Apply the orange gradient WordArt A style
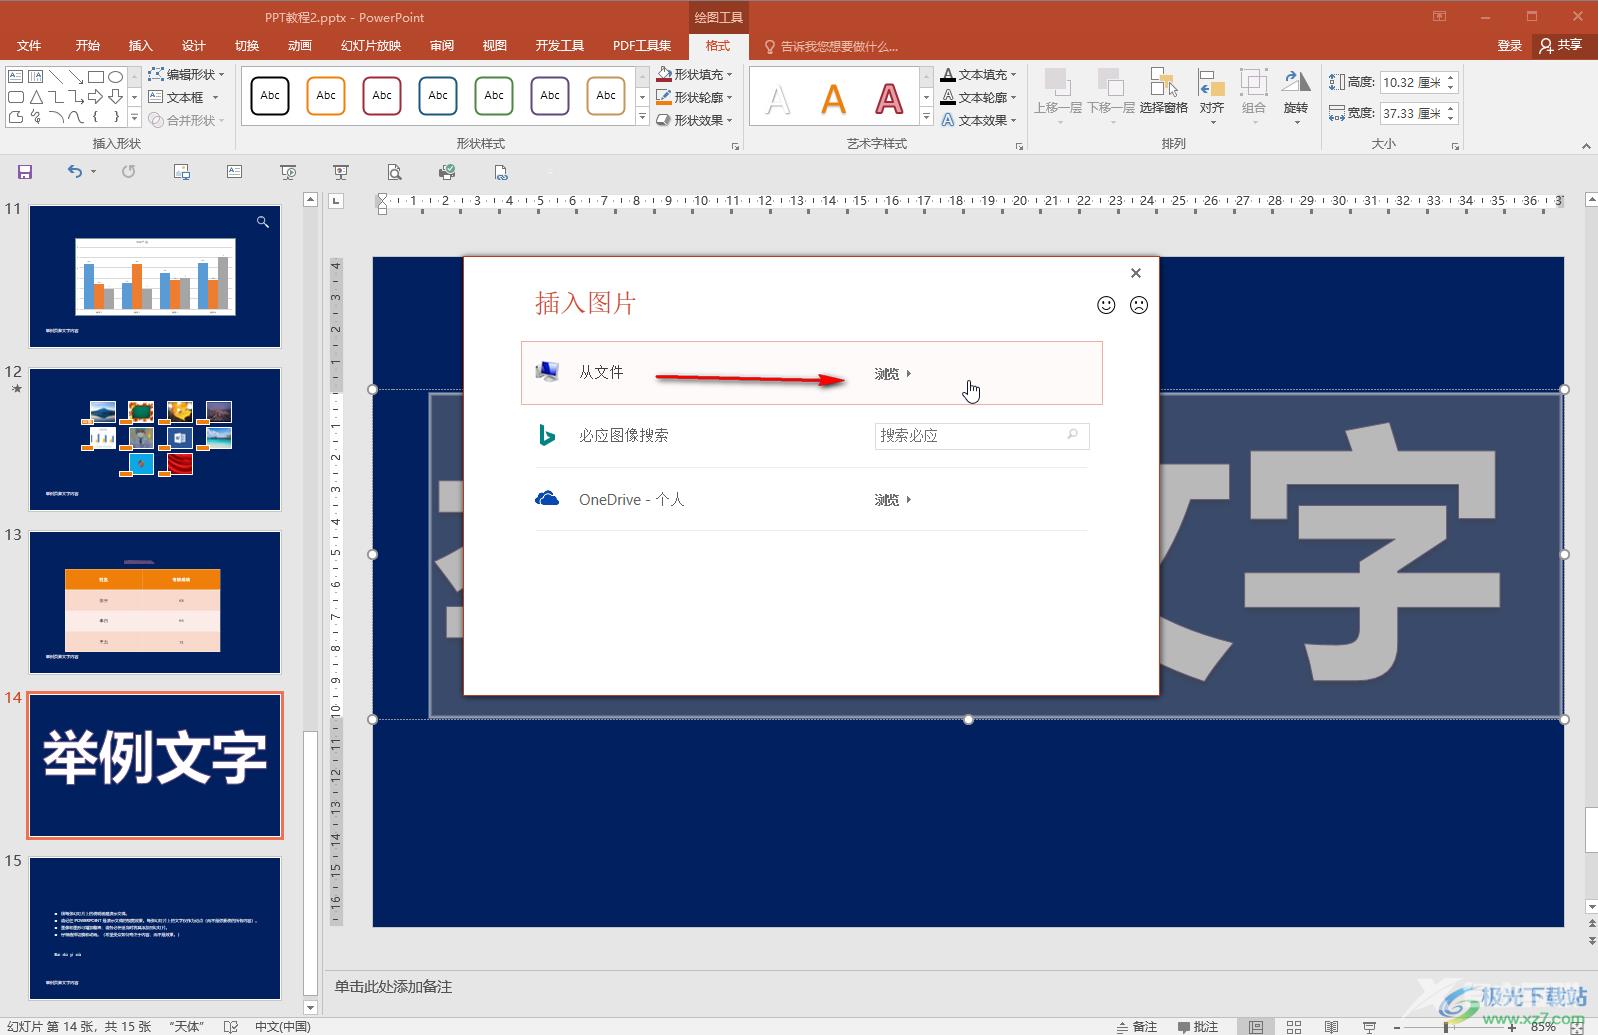The width and height of the screenshot is (1598, 1035). [833, 98]
